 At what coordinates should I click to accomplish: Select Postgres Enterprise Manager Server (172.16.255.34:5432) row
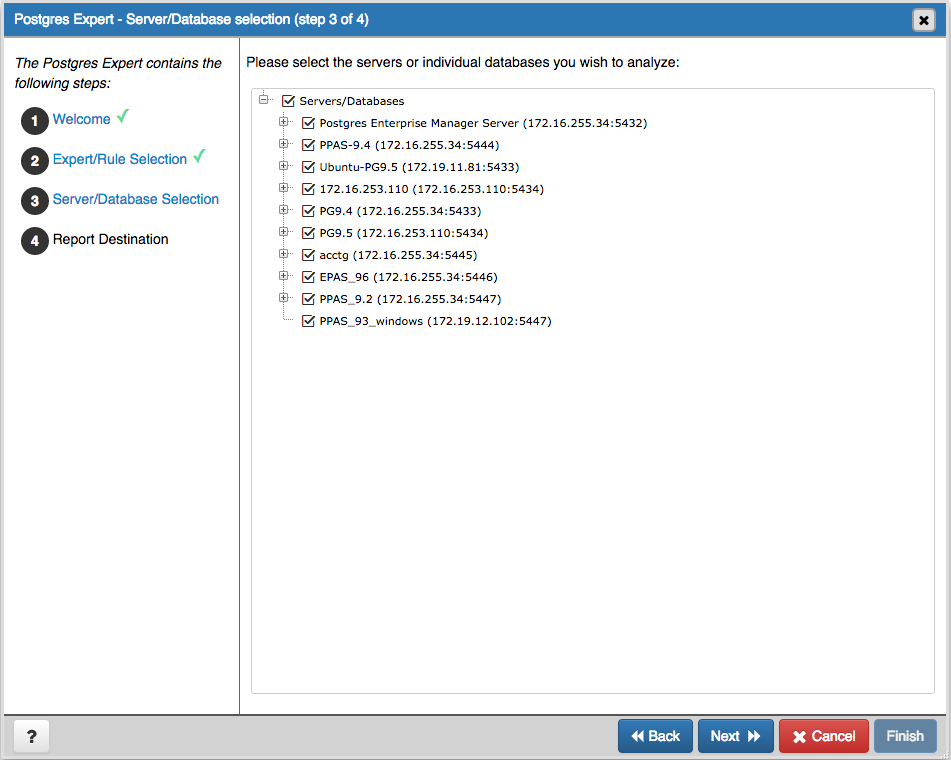[483, 123]
